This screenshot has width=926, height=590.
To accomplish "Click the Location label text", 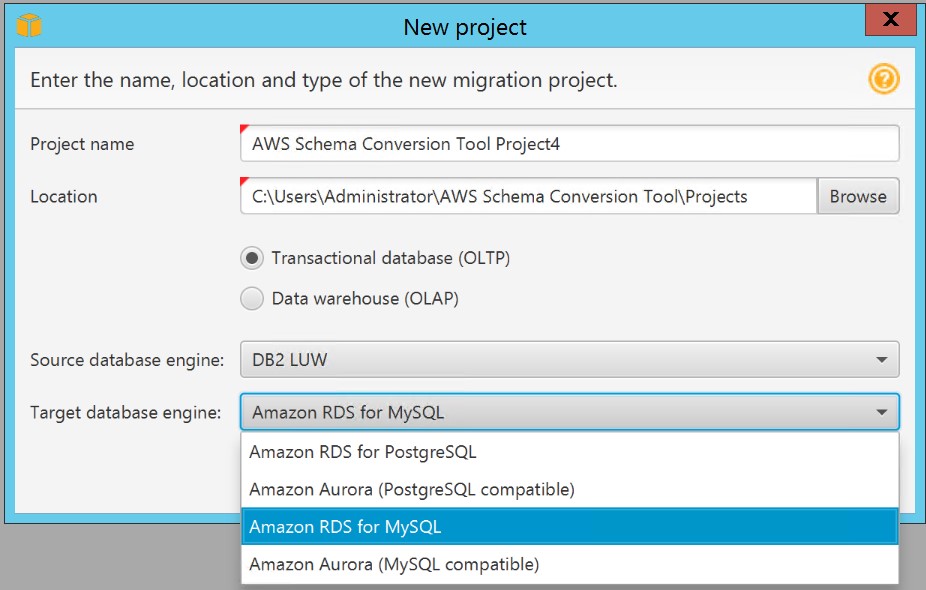I will (64, 197).
